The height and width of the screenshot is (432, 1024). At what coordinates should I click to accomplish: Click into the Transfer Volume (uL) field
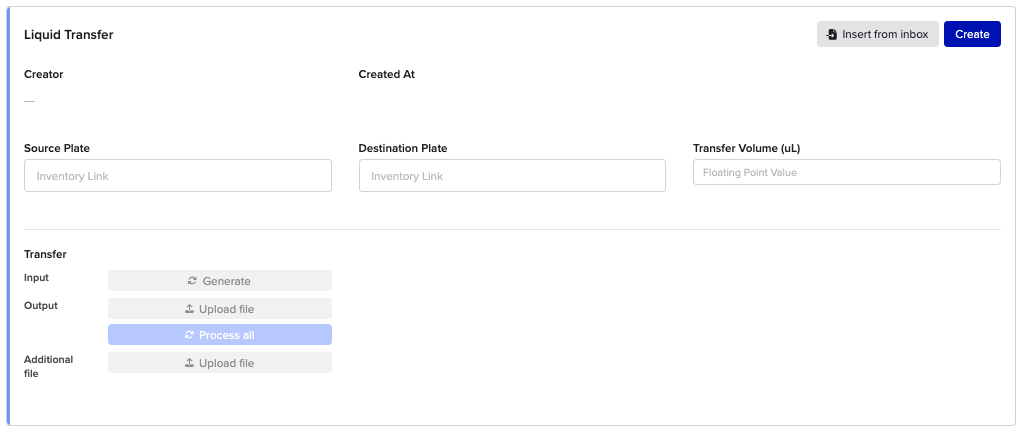tap(846, 173)
